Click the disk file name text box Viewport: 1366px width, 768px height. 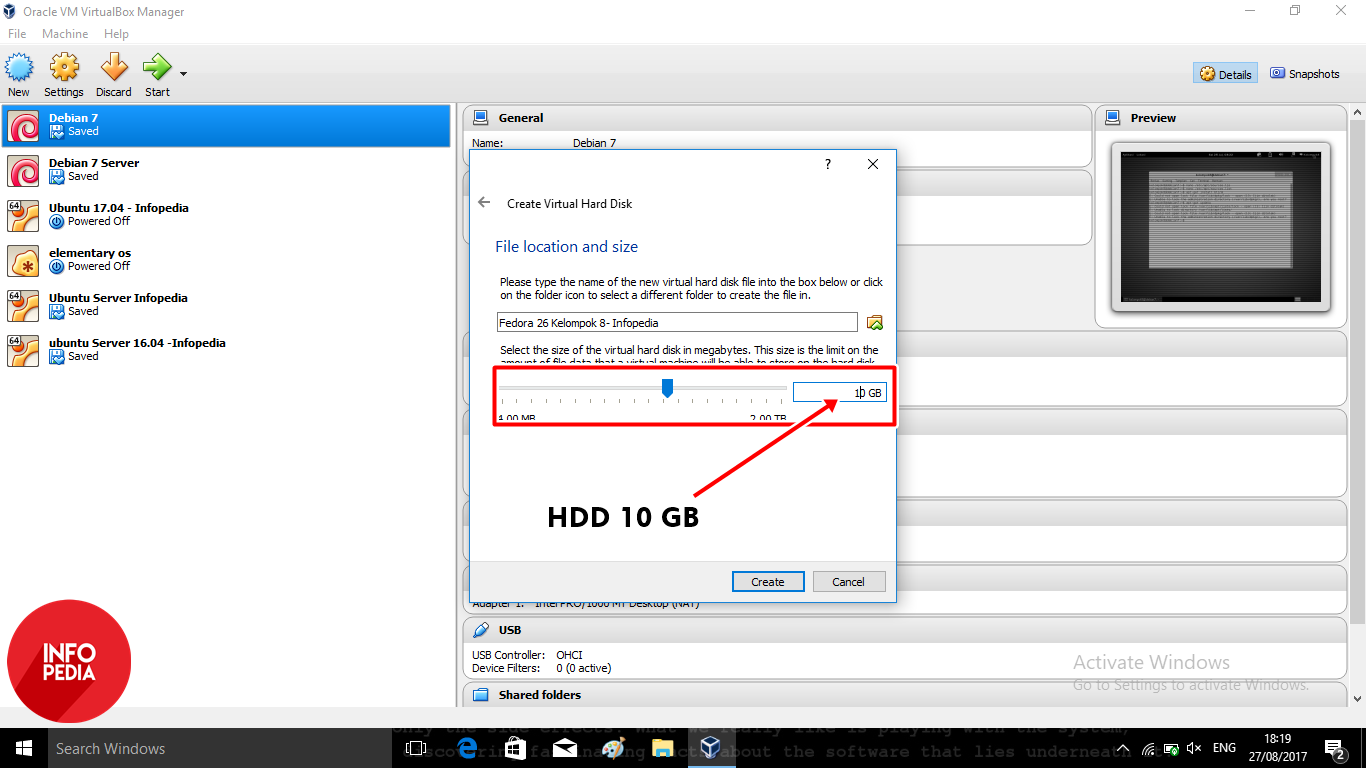click(677, 322)
